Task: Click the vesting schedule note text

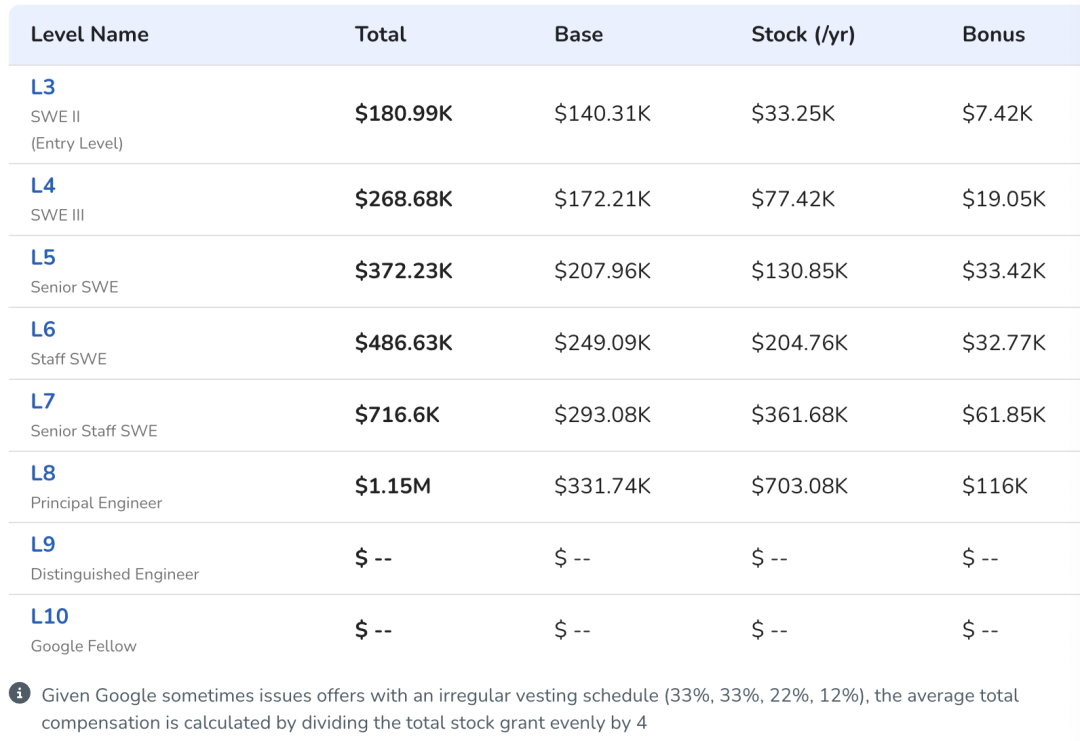Action: coord(530,709)
